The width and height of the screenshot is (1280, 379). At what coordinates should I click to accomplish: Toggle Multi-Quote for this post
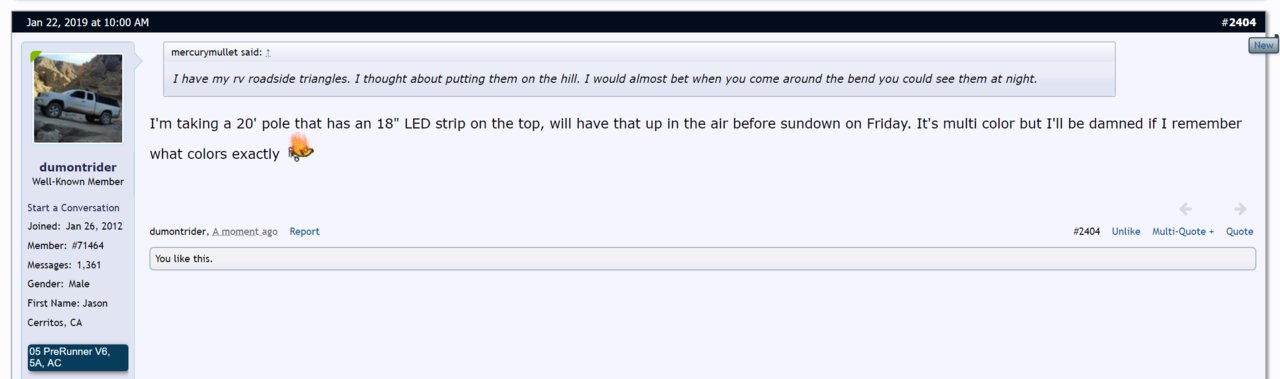(x=1183, y=231)
